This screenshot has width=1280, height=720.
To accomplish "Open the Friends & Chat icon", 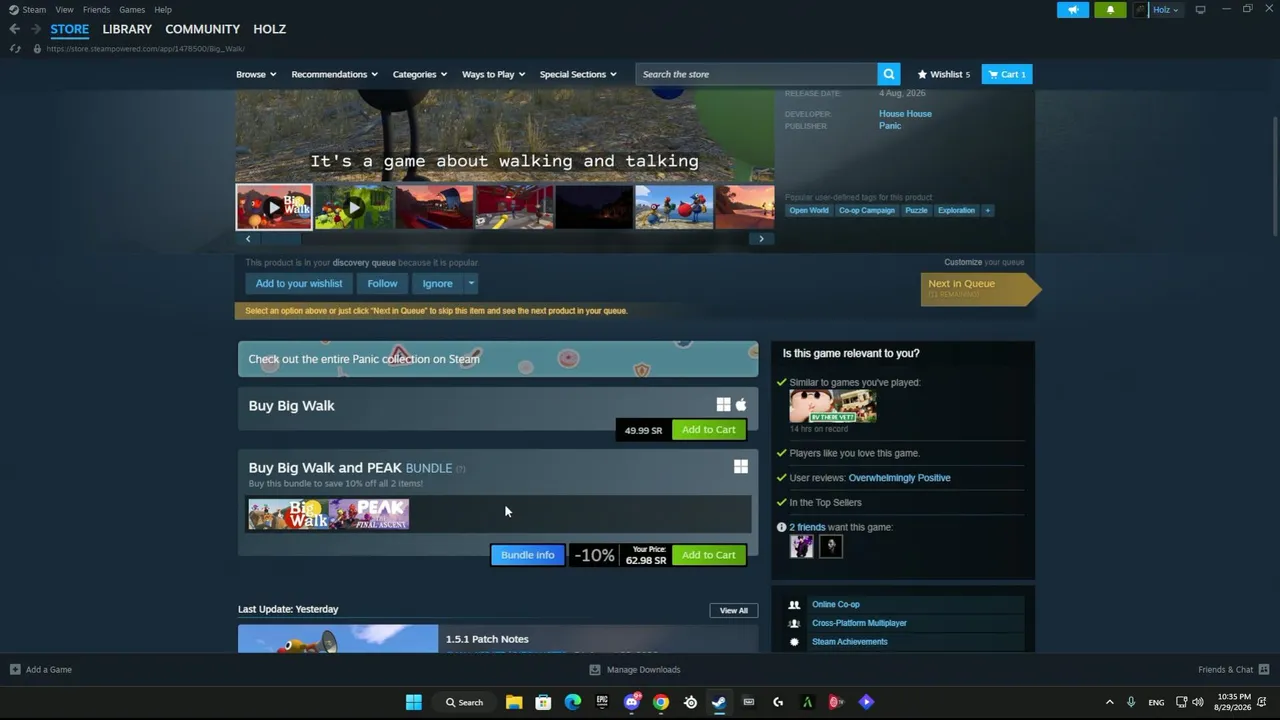I will click(x=1264, y=669).
